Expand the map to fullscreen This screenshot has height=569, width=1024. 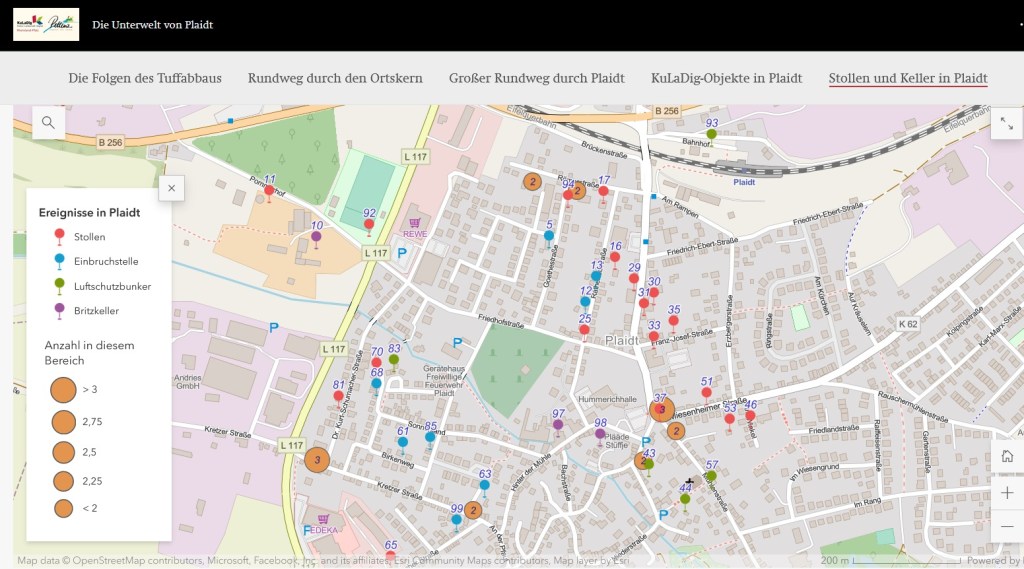[1005, 122]
